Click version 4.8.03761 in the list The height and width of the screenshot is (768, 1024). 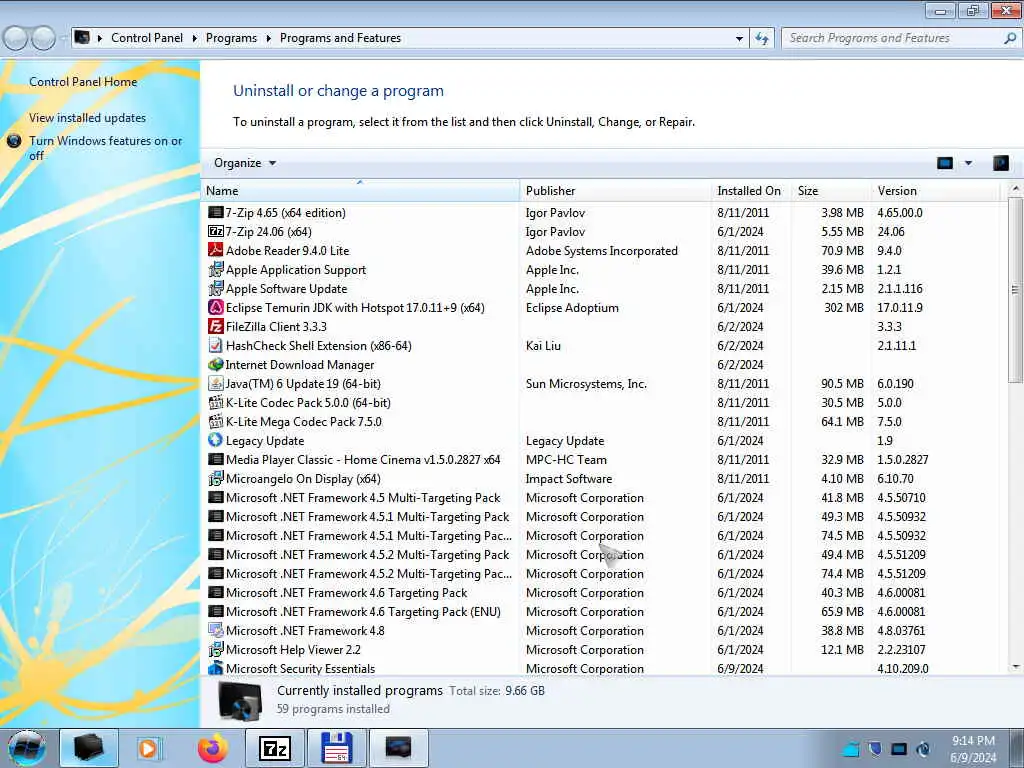(x=902, y=631)
